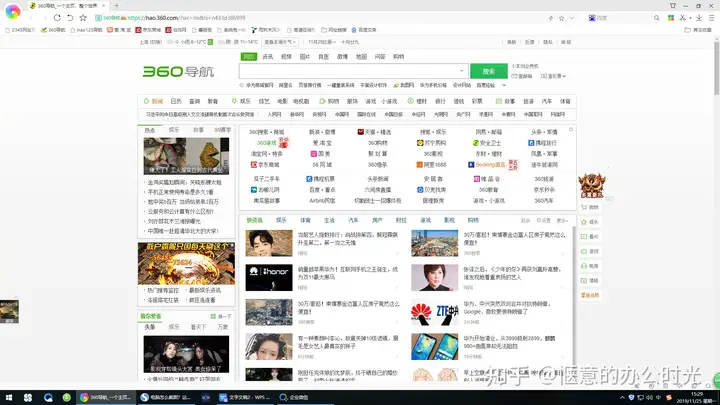Image resolution: width=720 pixels, height=405 pixels.
Task: Select the 图片 search tab
Action: click(x=305, y=56)
